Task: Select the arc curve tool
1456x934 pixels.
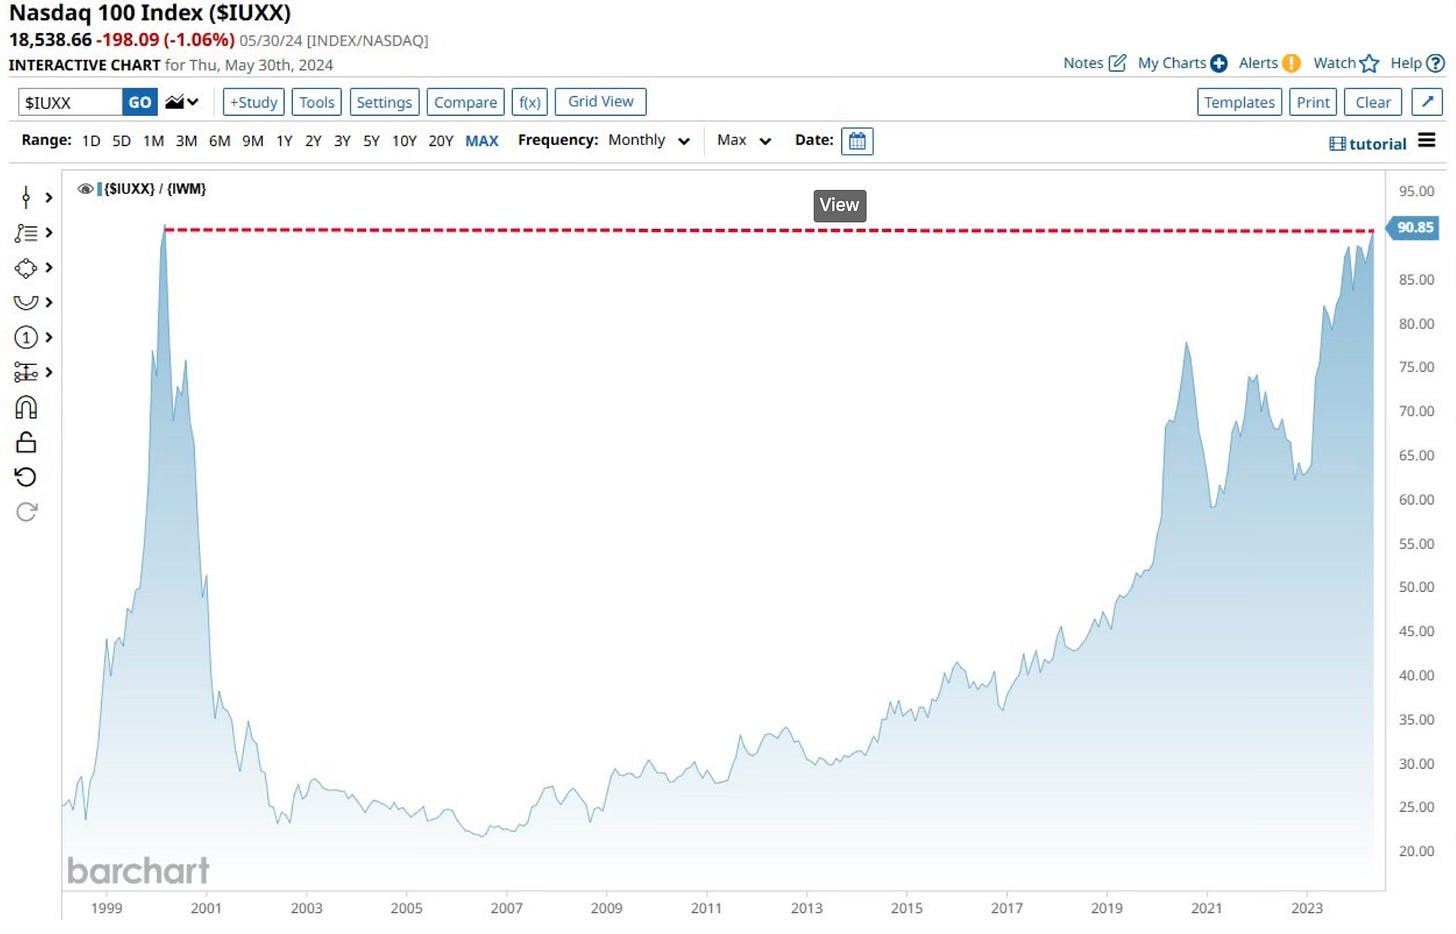Action: pos(26,302)
